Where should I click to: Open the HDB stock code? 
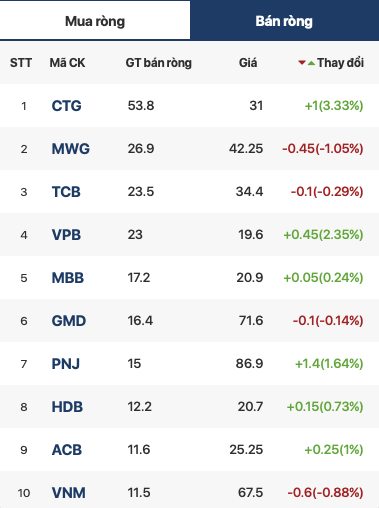(x=67, y=407)
